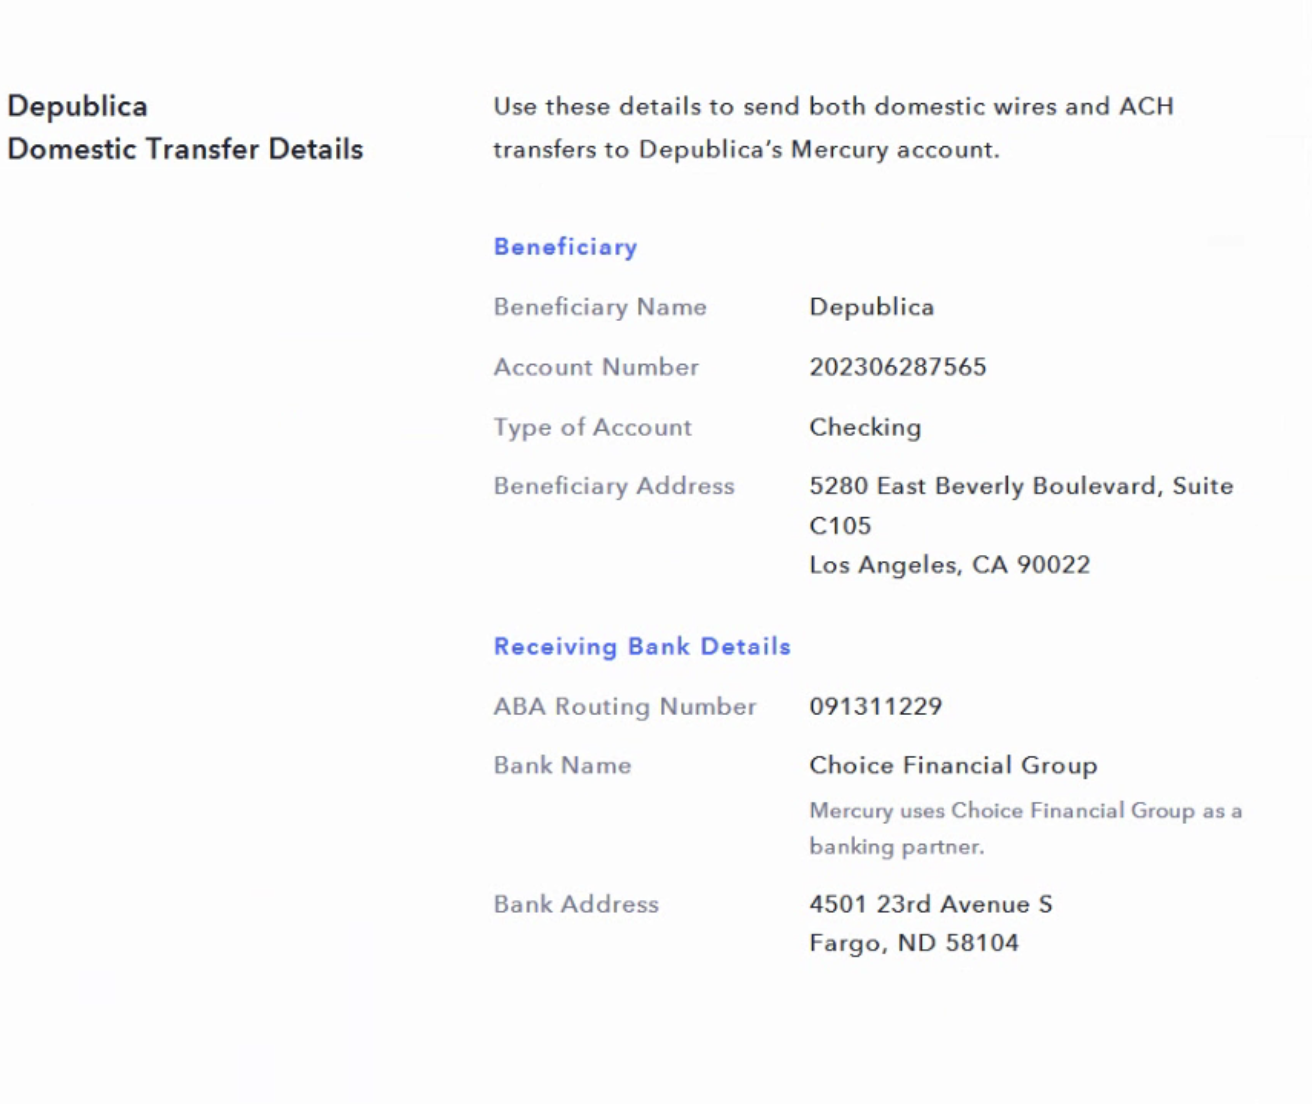Screen dimensions: 1312x1104
Task: Click the Bank Name label
Action: point(562,765)
